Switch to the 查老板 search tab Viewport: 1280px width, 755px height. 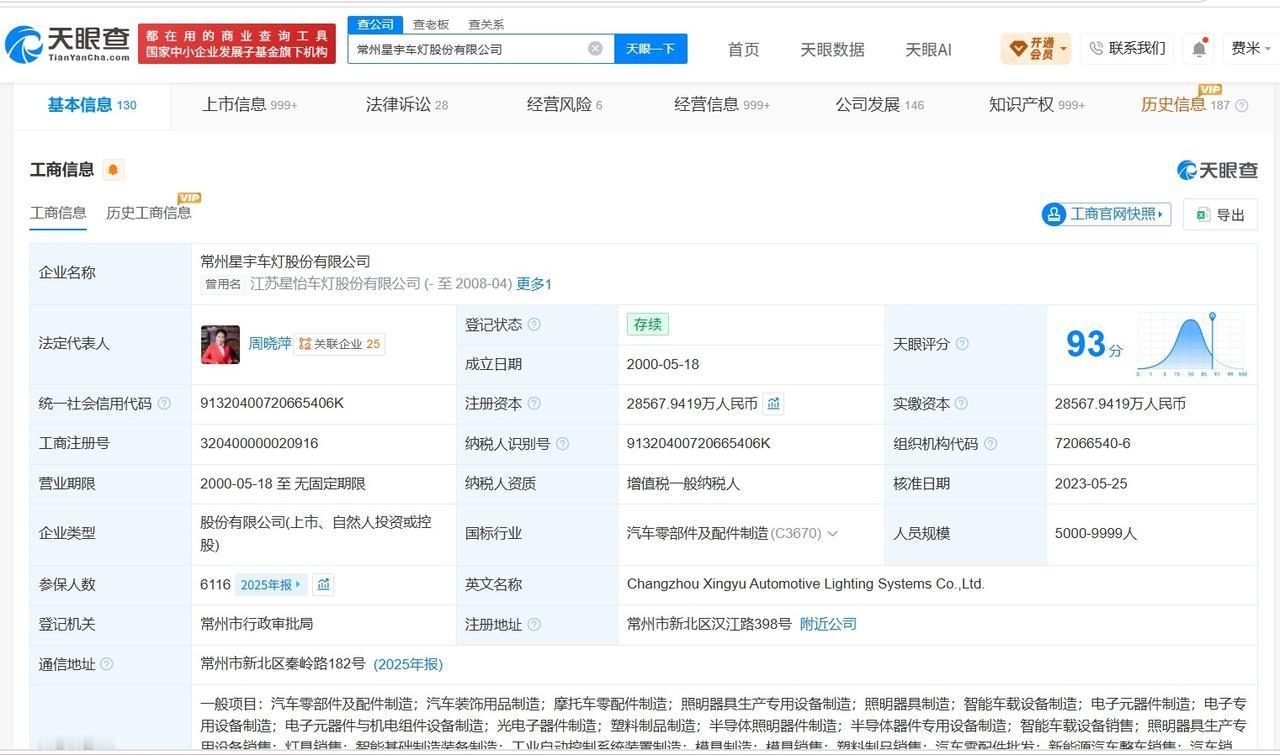[431, 24]
